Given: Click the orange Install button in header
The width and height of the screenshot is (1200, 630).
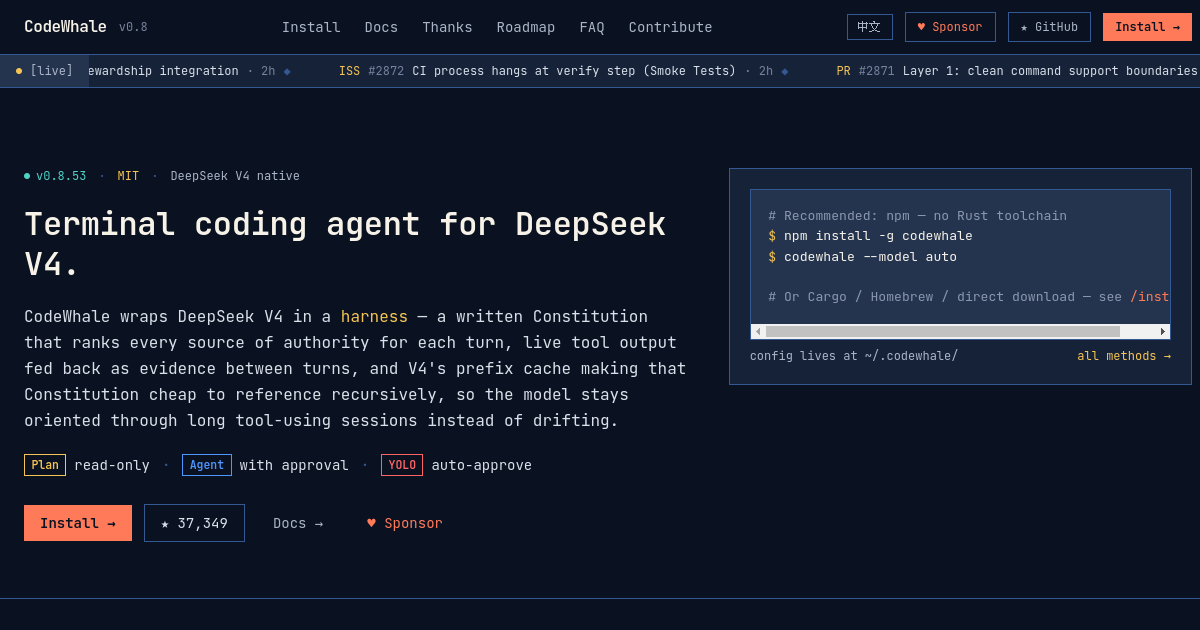Looking at the screenshot, I should click(1147, 27).
